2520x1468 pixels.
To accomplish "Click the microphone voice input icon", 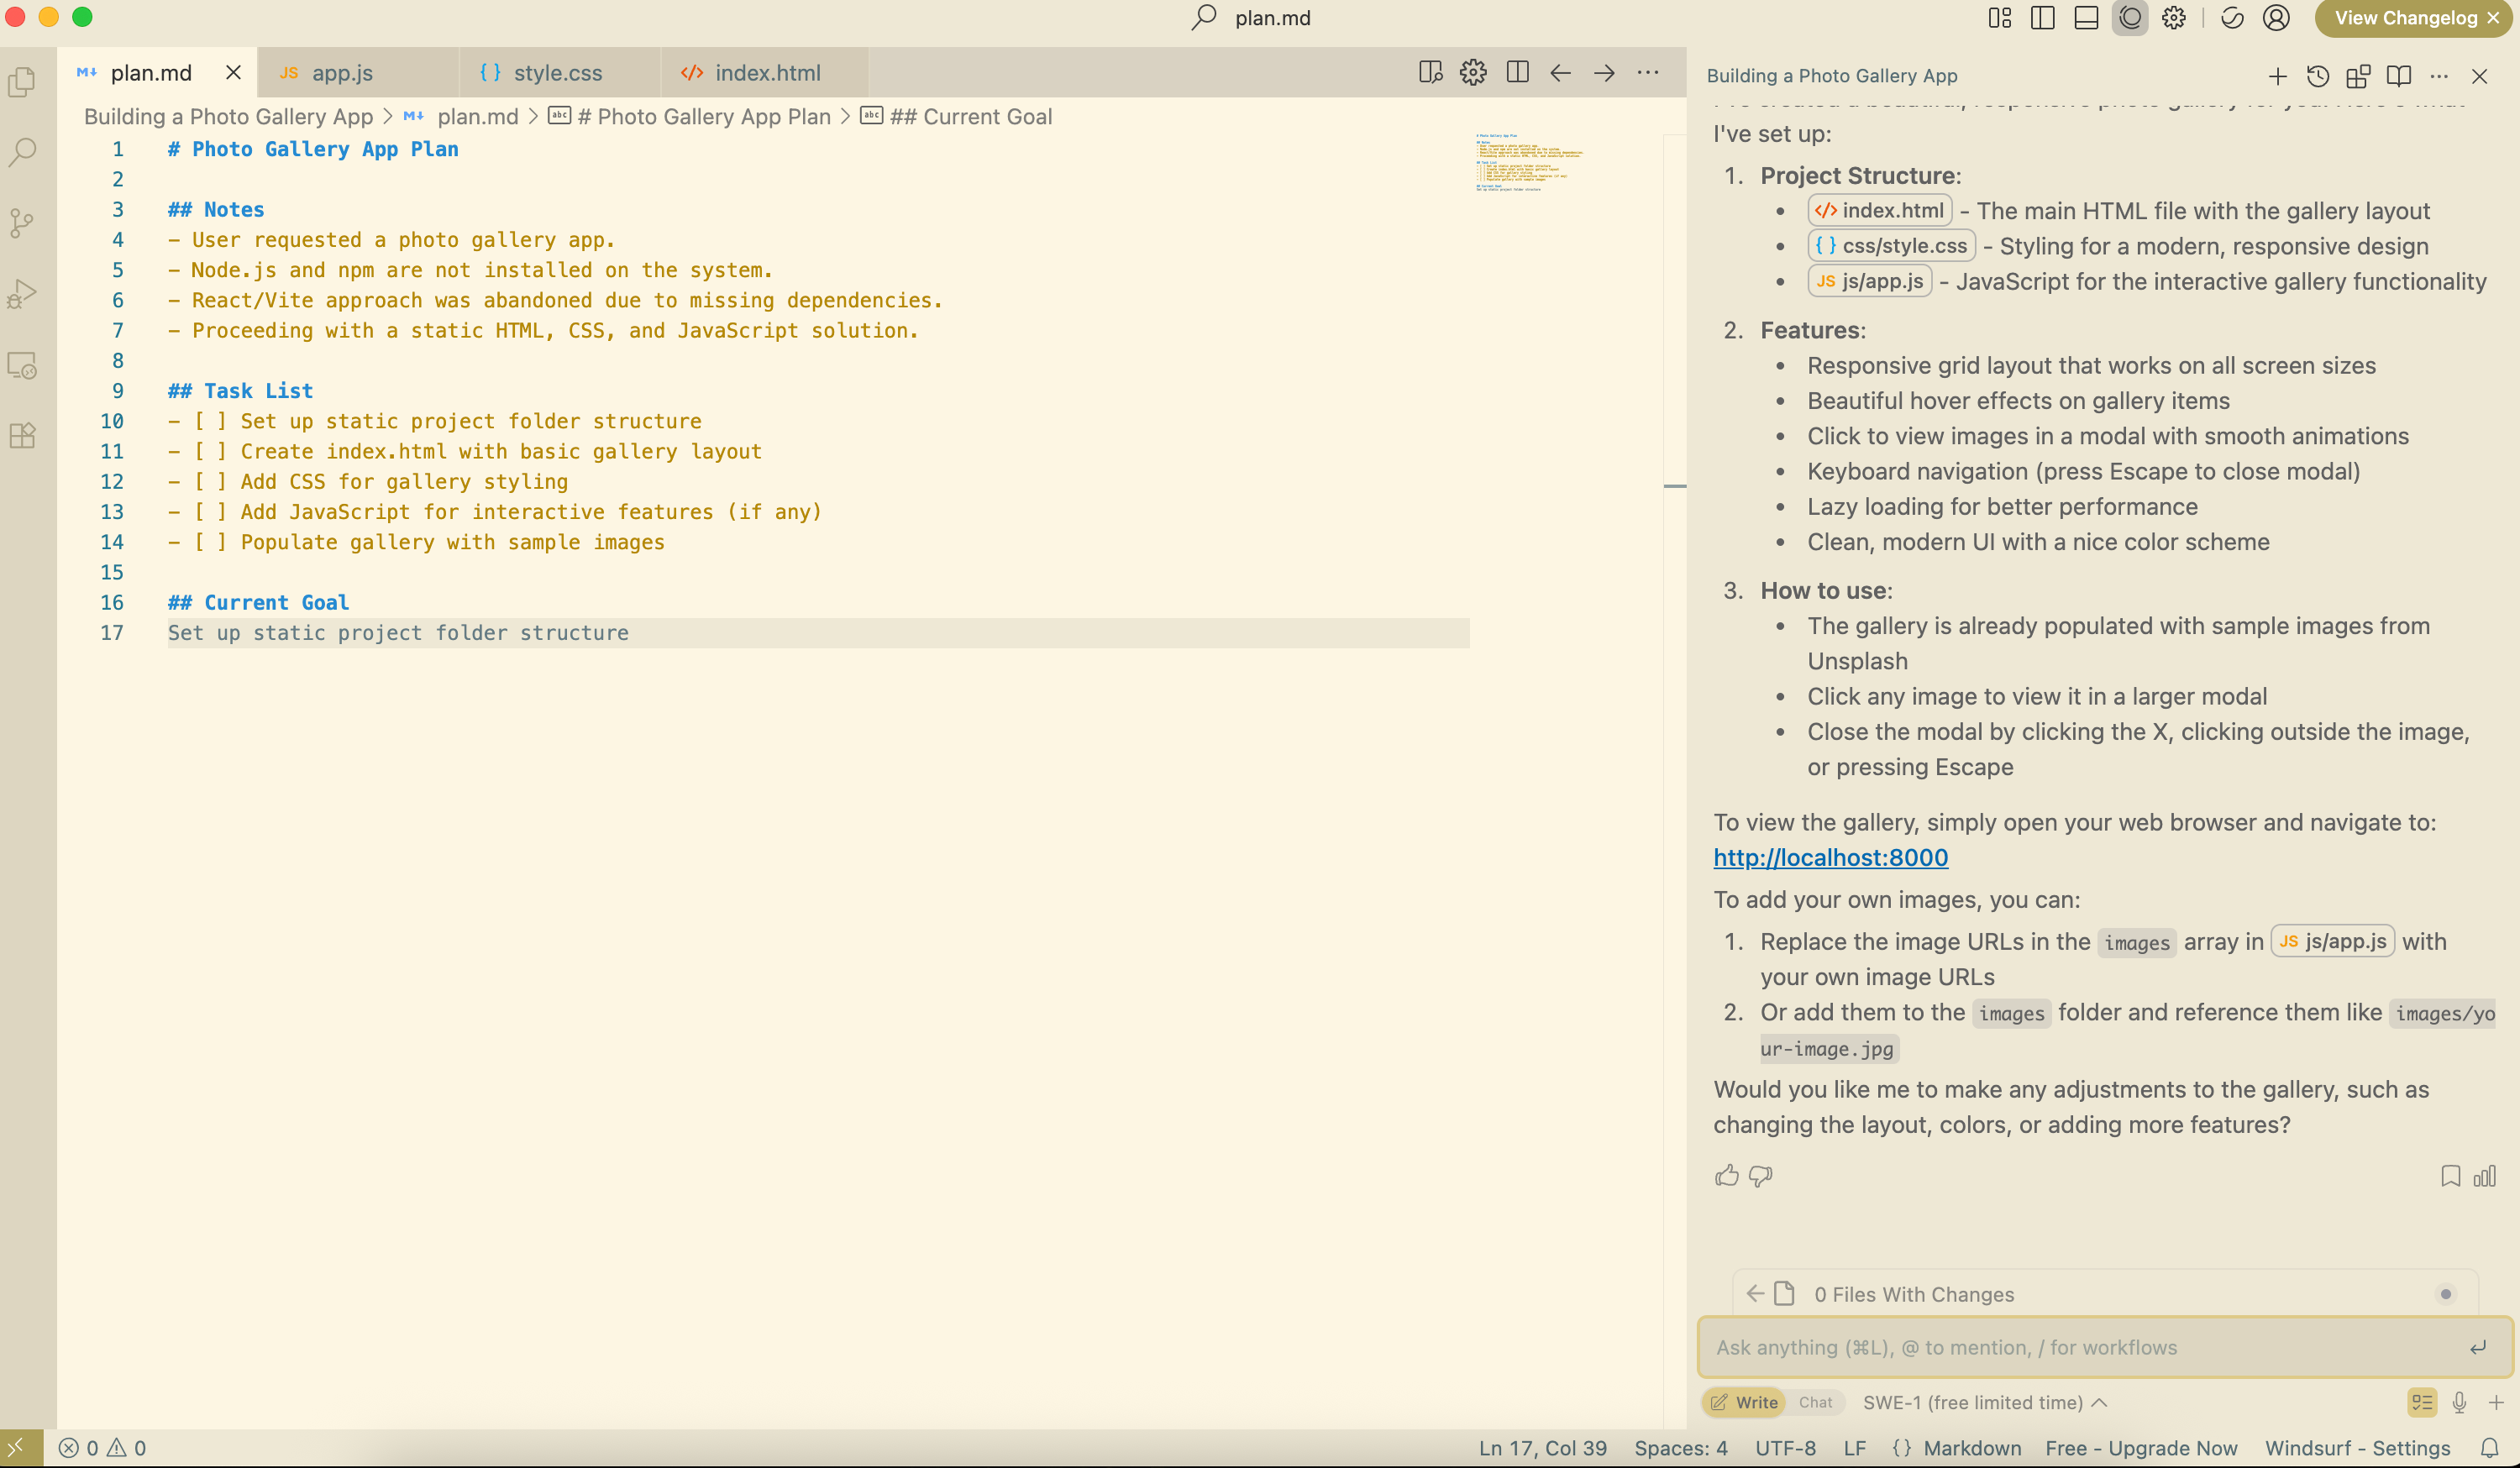I will coord(2459,1402).
